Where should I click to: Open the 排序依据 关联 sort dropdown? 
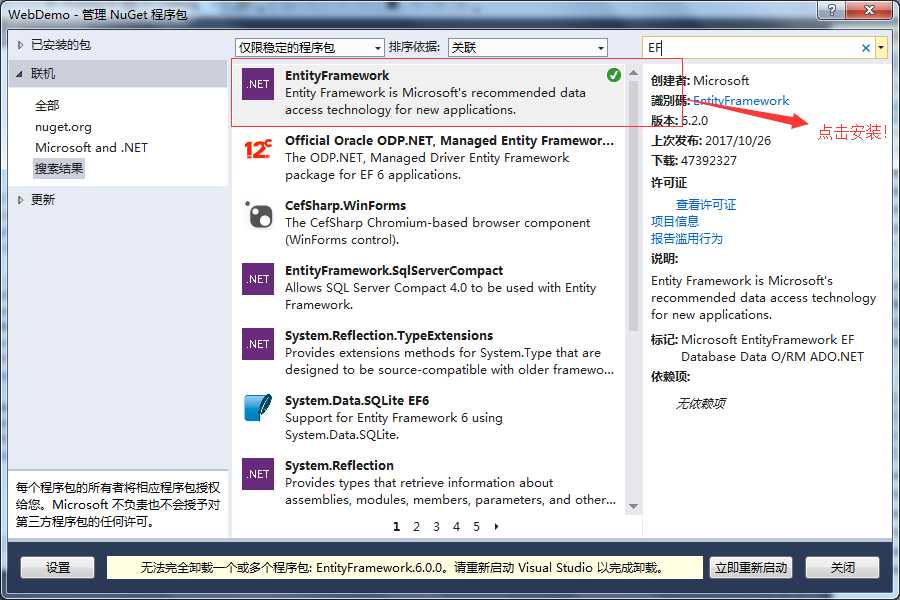pos(527,48)
